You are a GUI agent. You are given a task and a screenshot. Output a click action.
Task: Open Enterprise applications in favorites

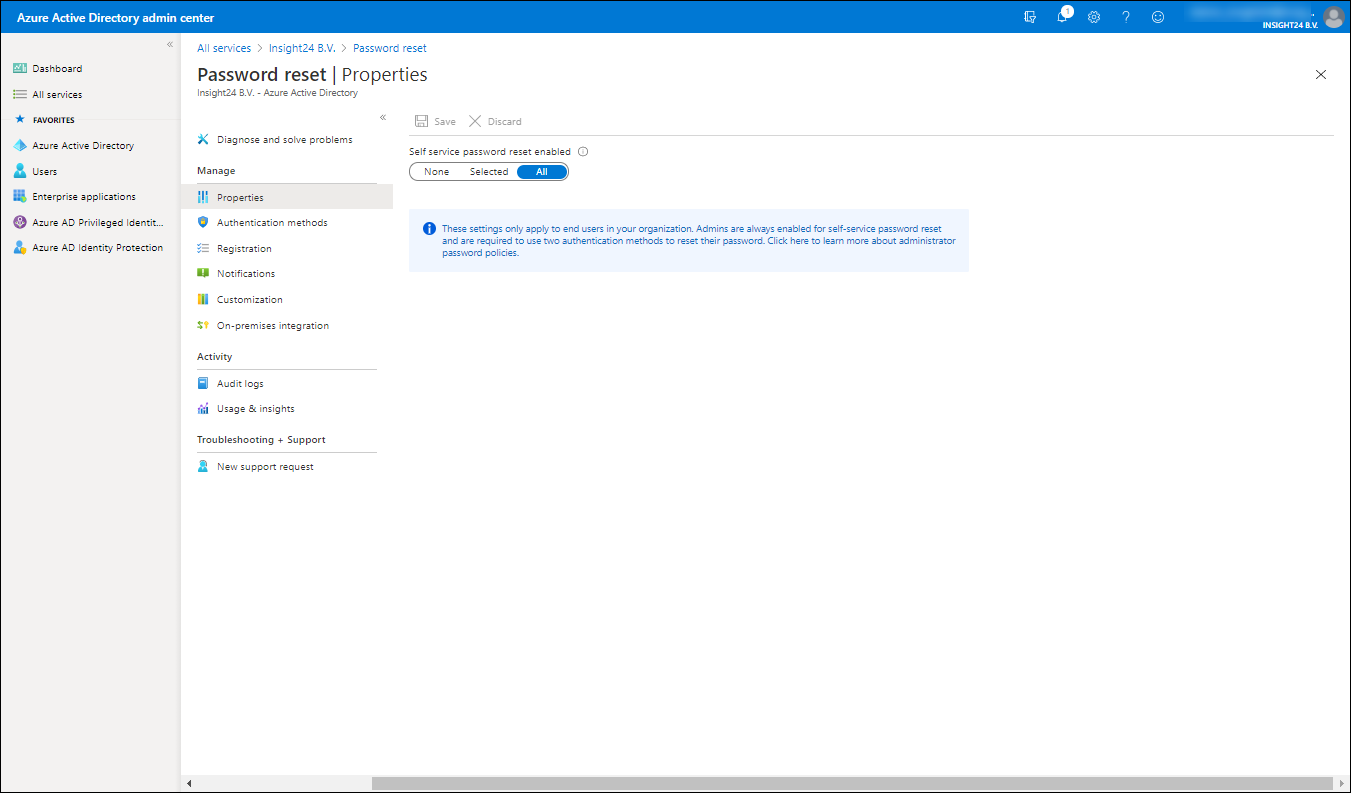pos(84,197)
